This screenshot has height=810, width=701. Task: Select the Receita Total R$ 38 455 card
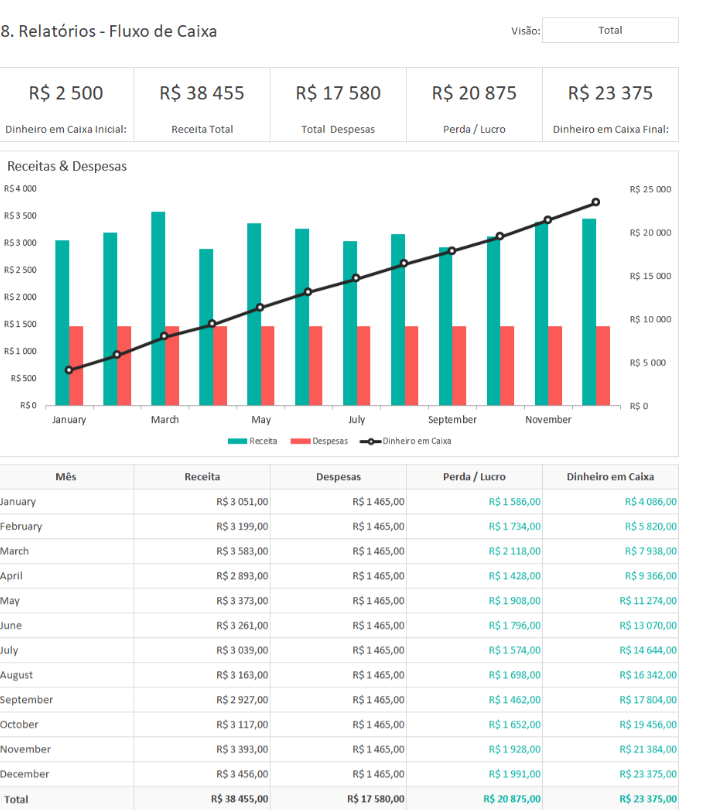(202, 105)
